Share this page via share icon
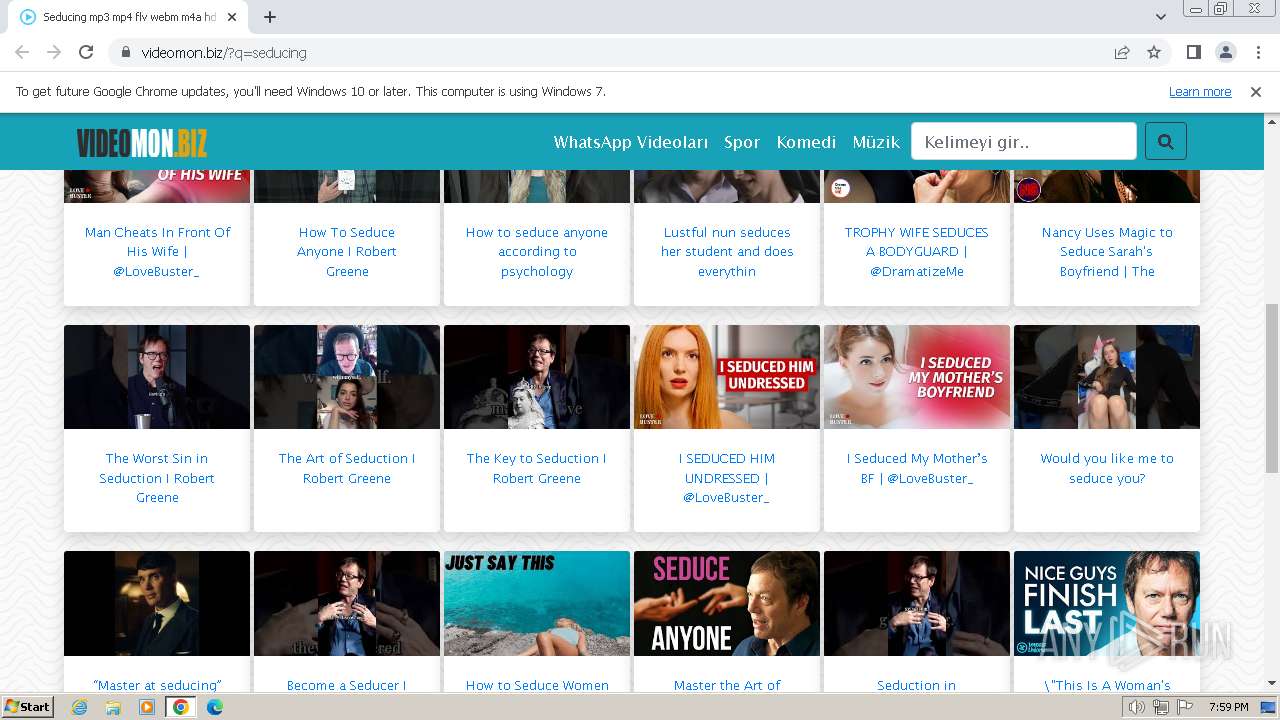1280x720 pixels. click(1122, 52)
